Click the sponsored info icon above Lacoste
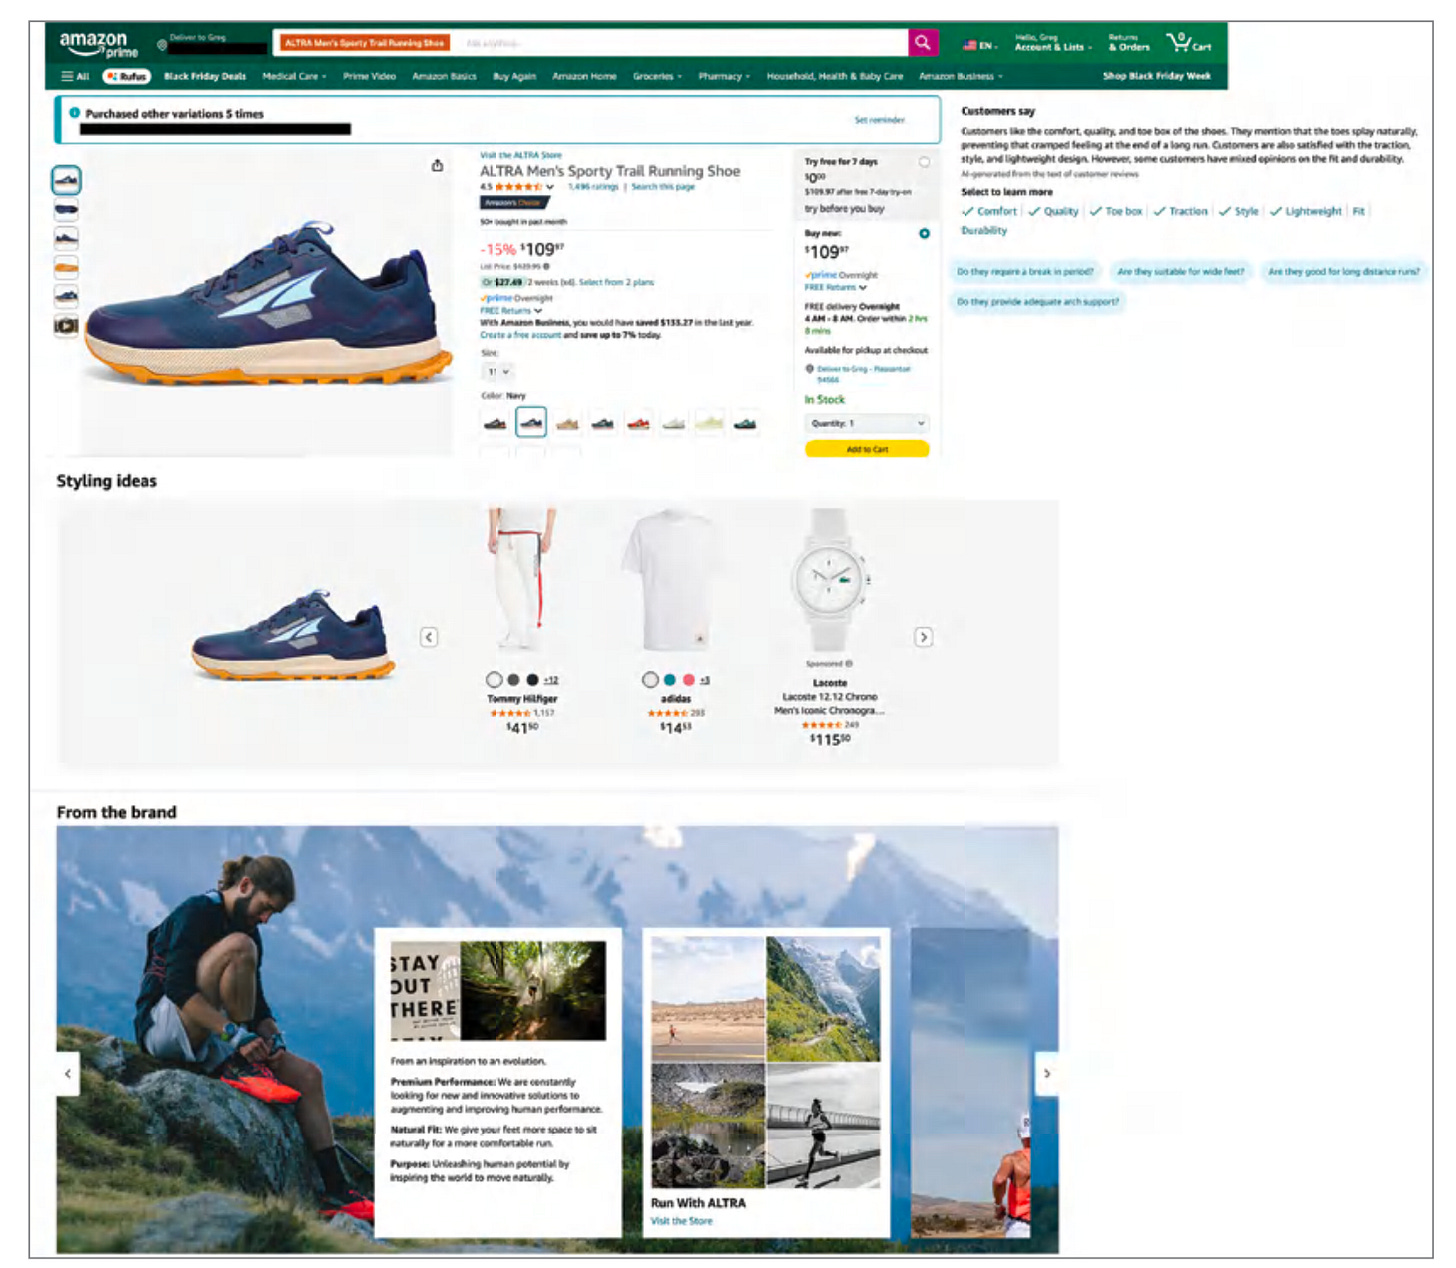Screen dimensions: 1456x1268 [849, 664]
